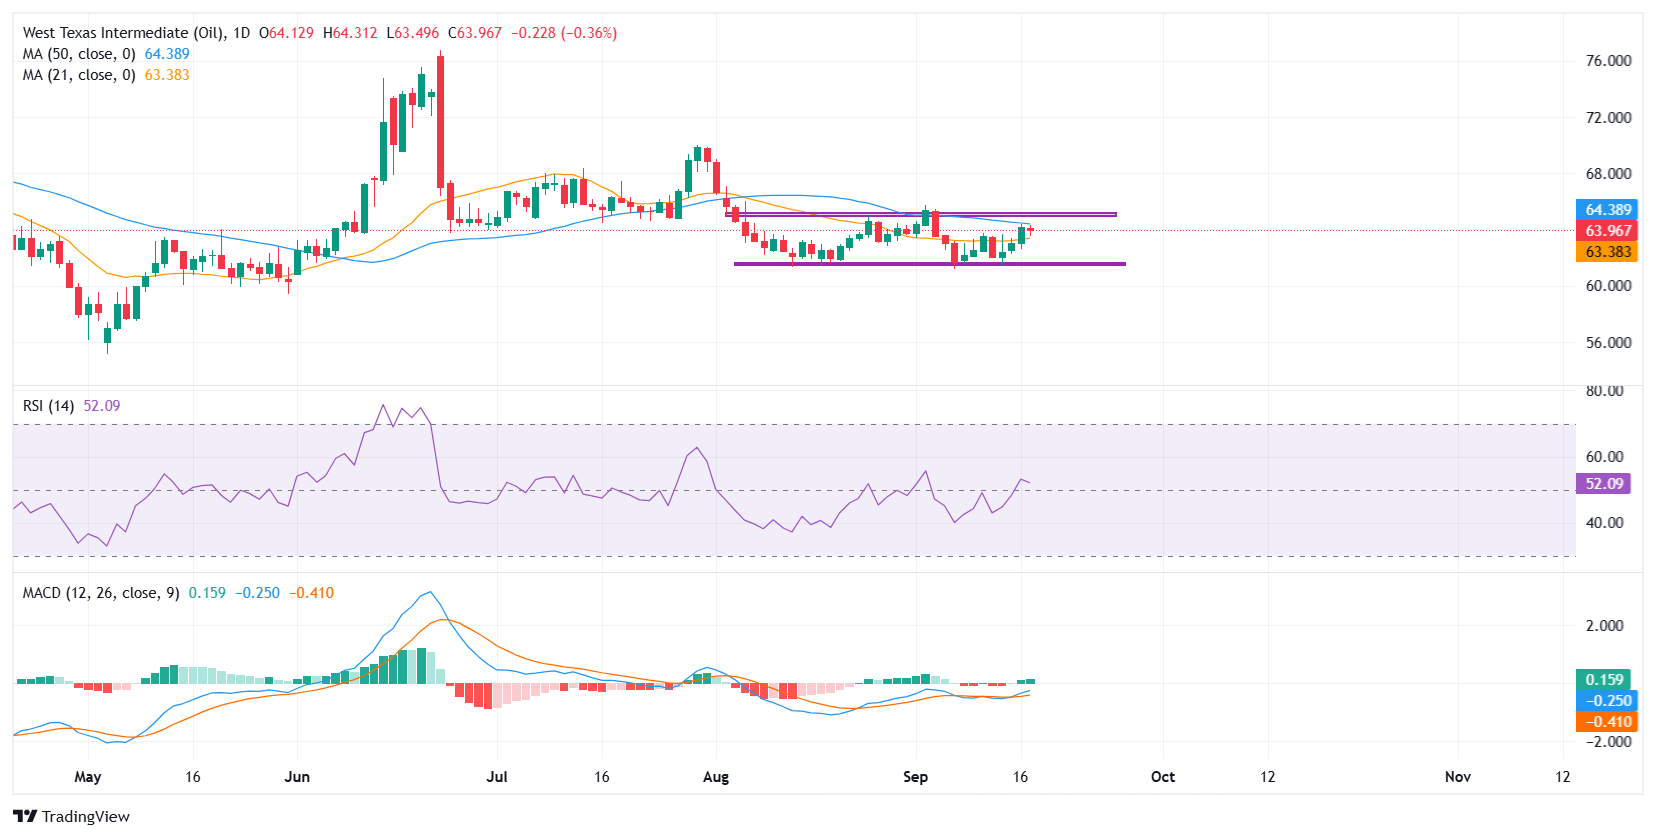Viewport: 1656px width, 838px height.
Task: Click the Oct label on time axis
Action: tap(1162, 777)
